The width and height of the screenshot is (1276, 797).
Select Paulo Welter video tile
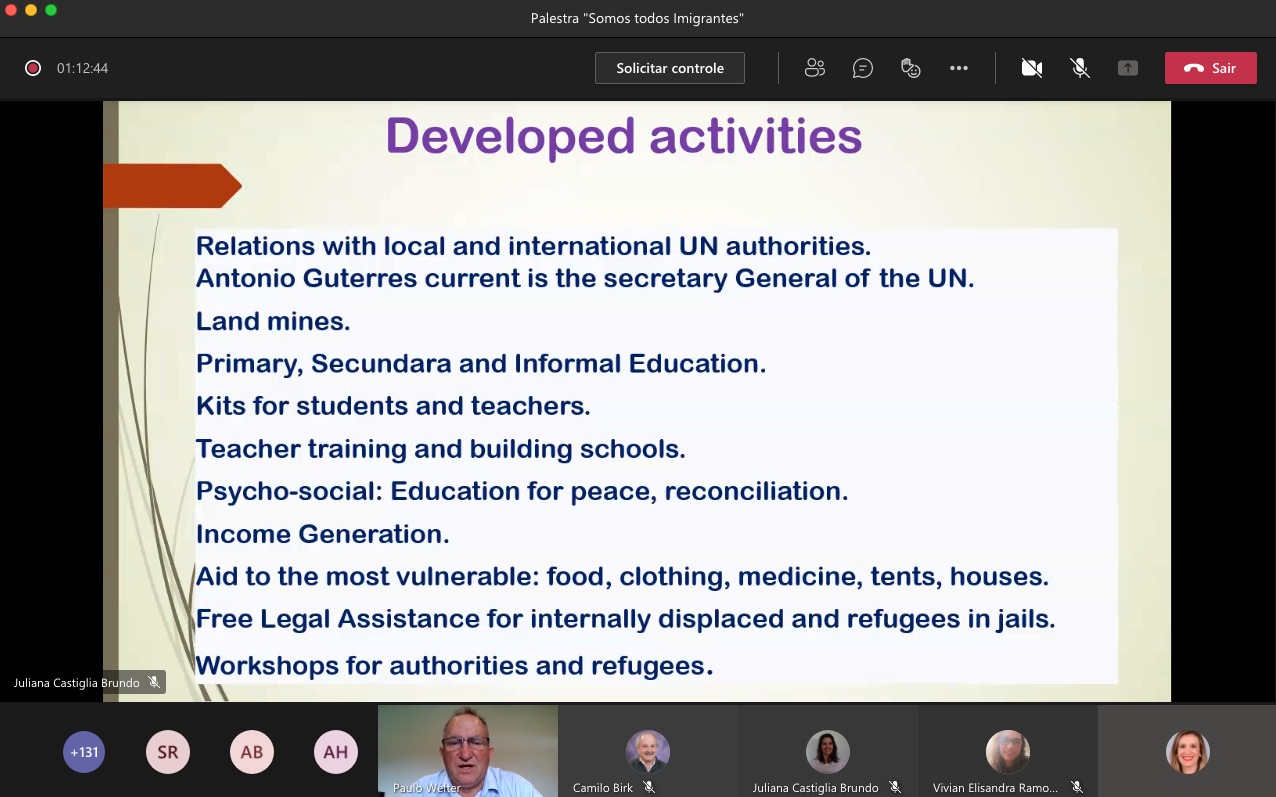468,751
